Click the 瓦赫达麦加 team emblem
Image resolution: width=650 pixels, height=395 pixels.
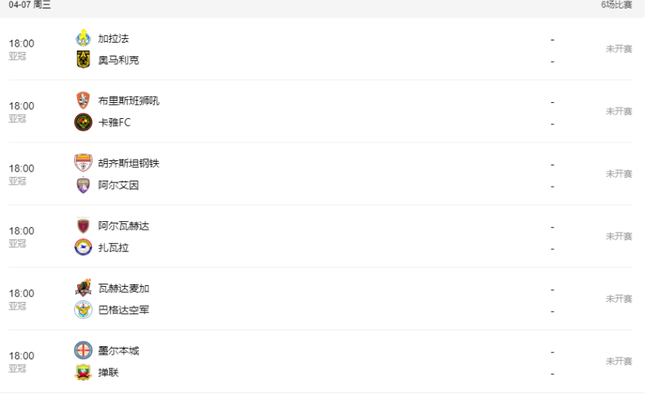(x=83, y=288)
